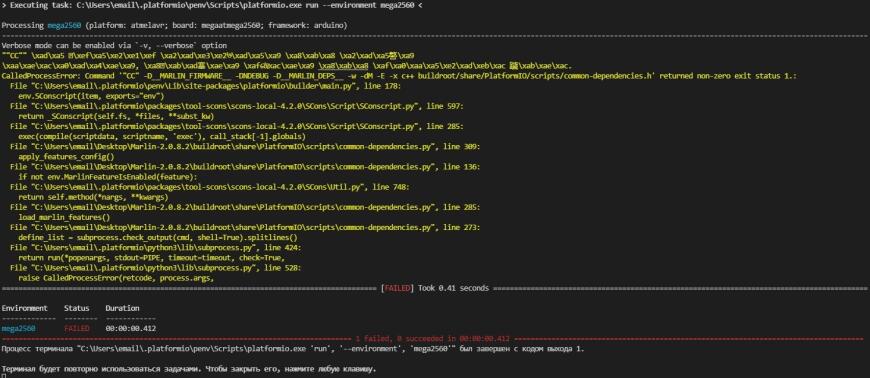
Task: Open the subprocess.py line 424 file link
Action: [x=155, y=247]
